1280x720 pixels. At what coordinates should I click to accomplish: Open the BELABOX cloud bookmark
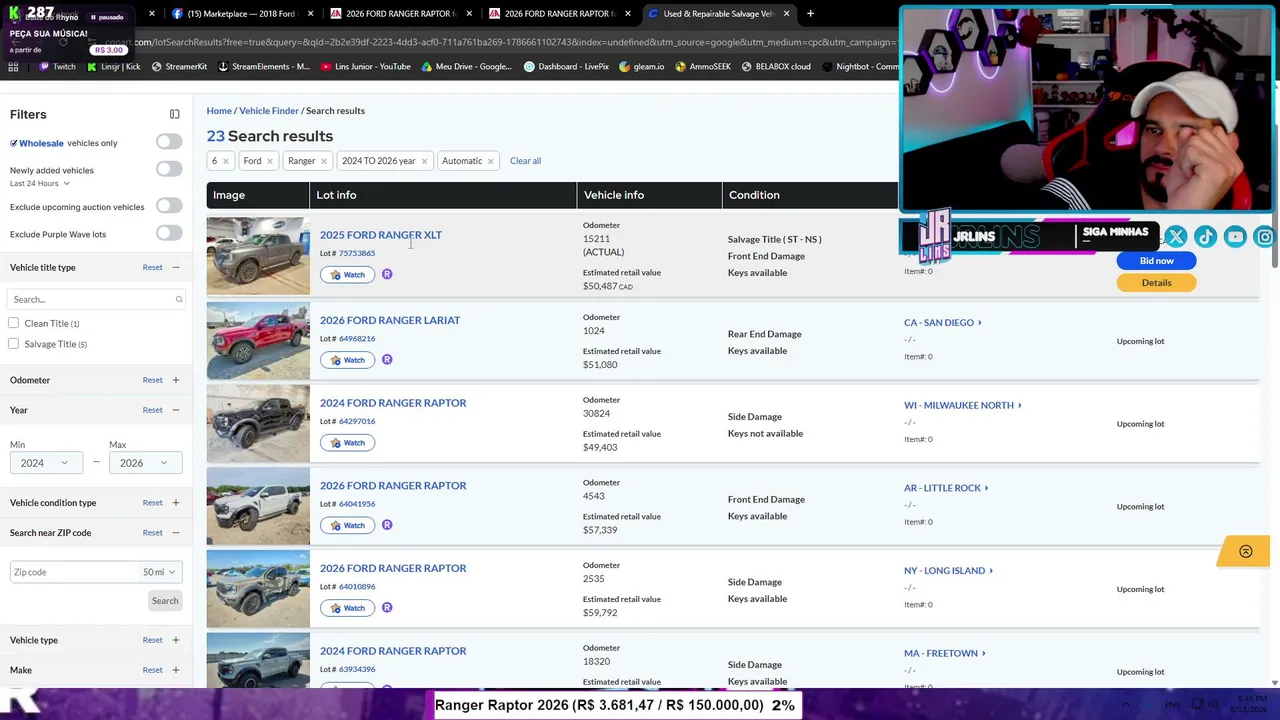[x=776, y=67]
